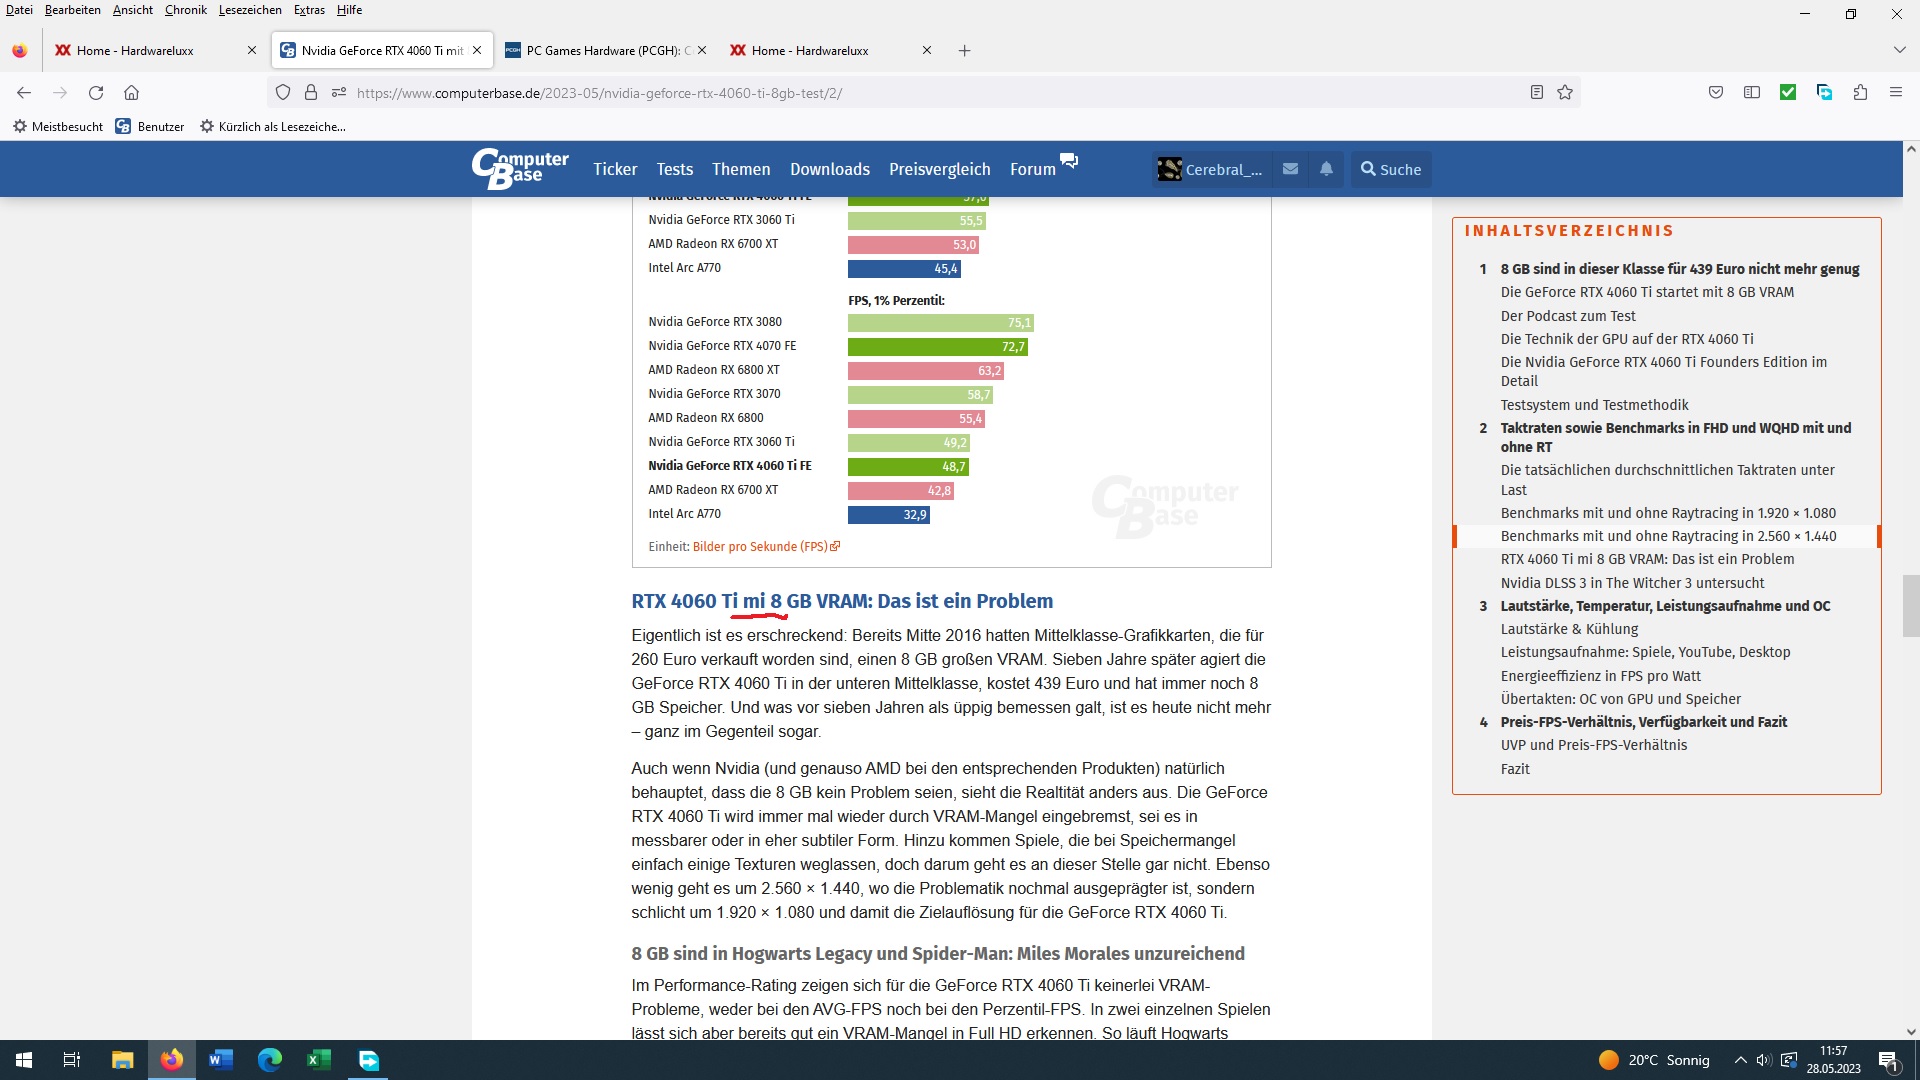This screenshot has width=1920, height=1080.
Task: Show hidden system tray icons chevron
Action: pyautogui.click(x=1740, y=1060)
